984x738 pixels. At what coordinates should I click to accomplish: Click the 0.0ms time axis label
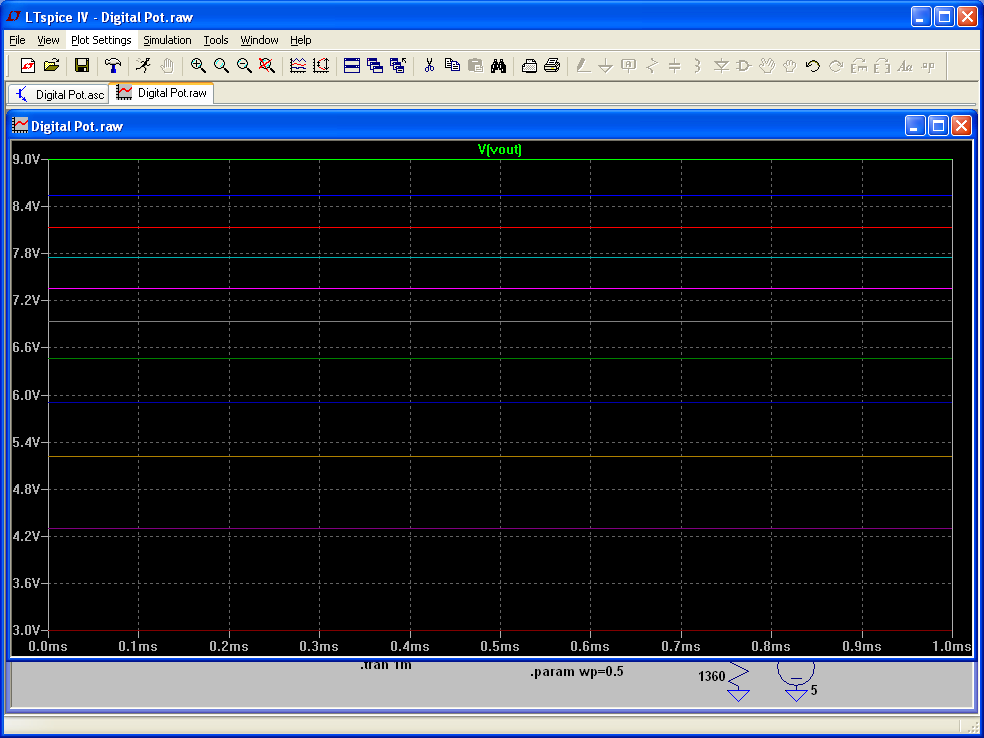pyautogui.click(x=48, y=646)
